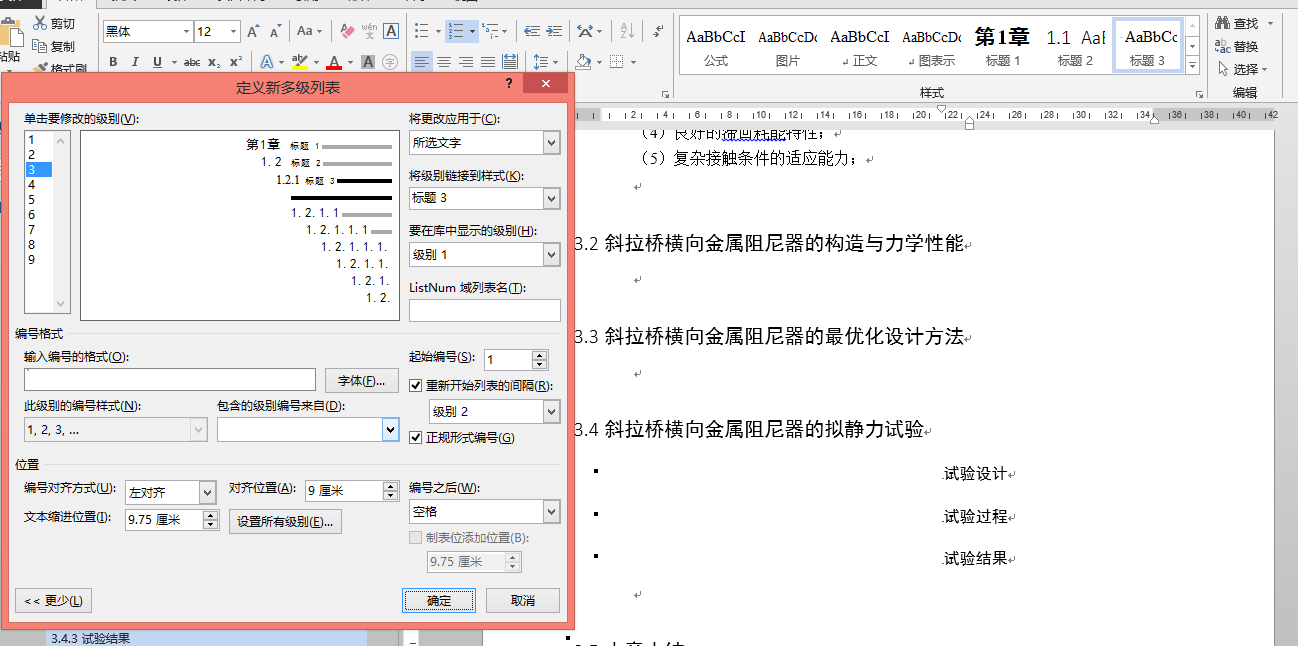1298x646 pixels.
Task: Apply the 标题 1 style
Action: tap(1002, 45)
